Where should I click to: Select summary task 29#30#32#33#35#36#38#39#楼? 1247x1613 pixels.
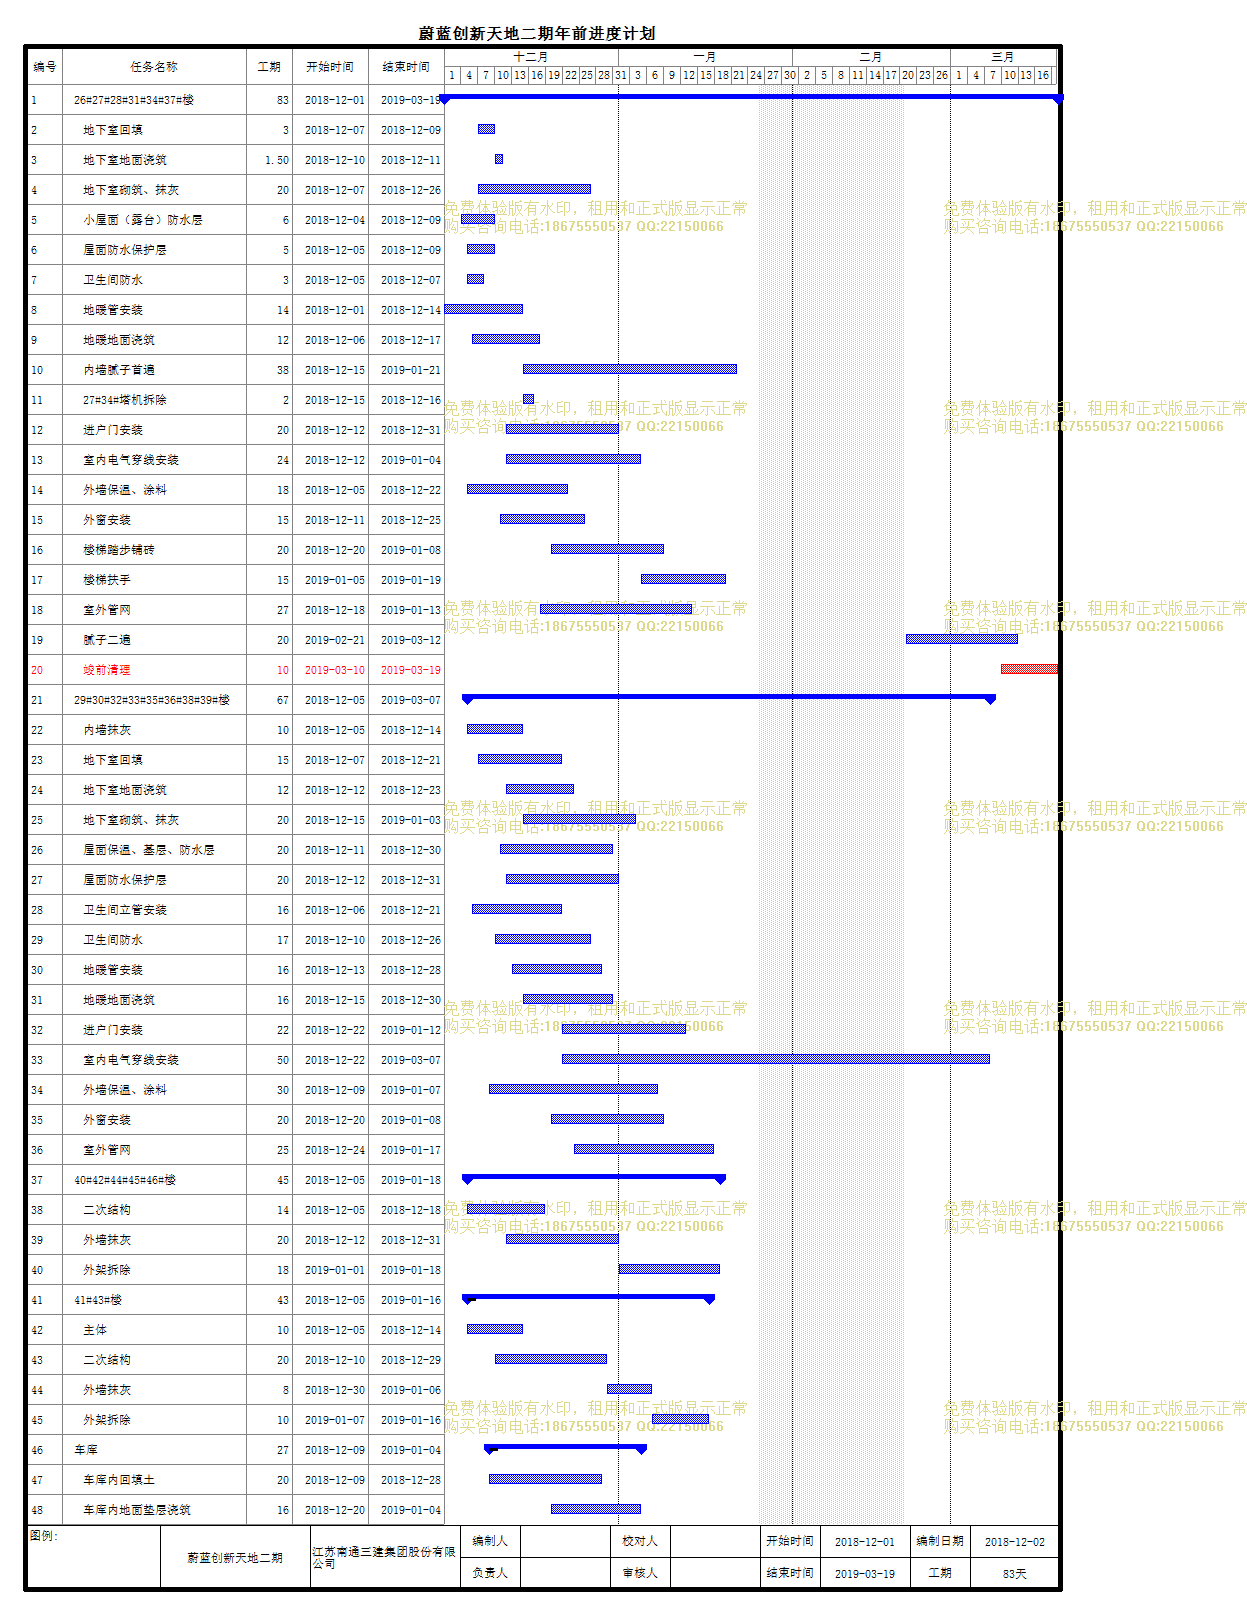pos(152,700)
